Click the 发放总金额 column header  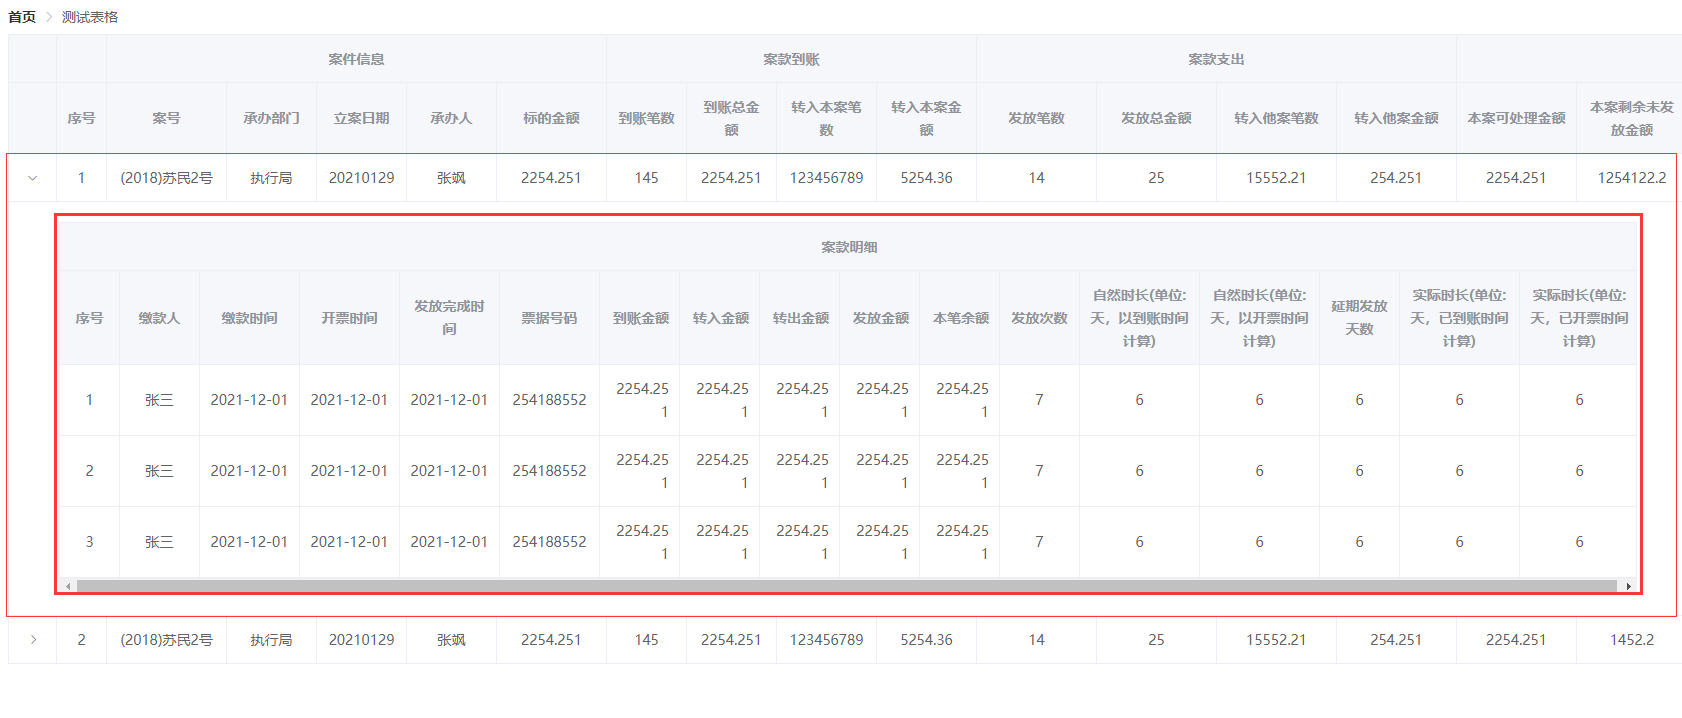pyautogui.click(x=1156, y=118)
